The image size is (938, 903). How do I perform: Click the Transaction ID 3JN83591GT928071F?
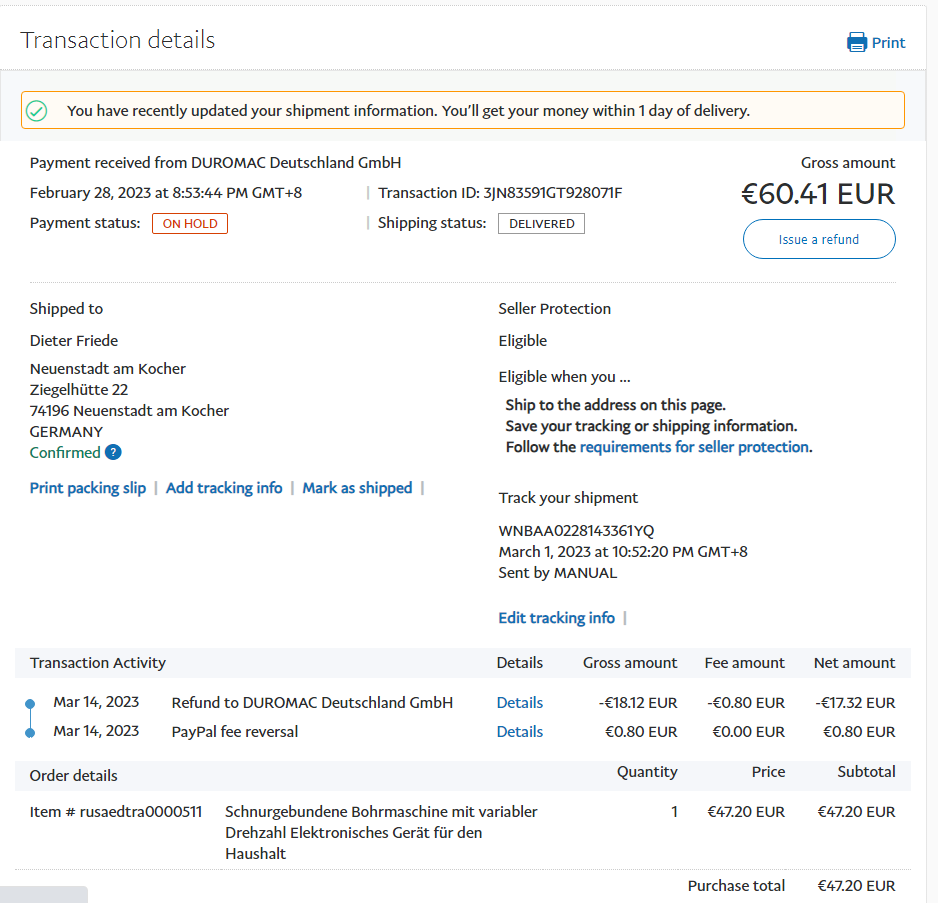(552, 193)
